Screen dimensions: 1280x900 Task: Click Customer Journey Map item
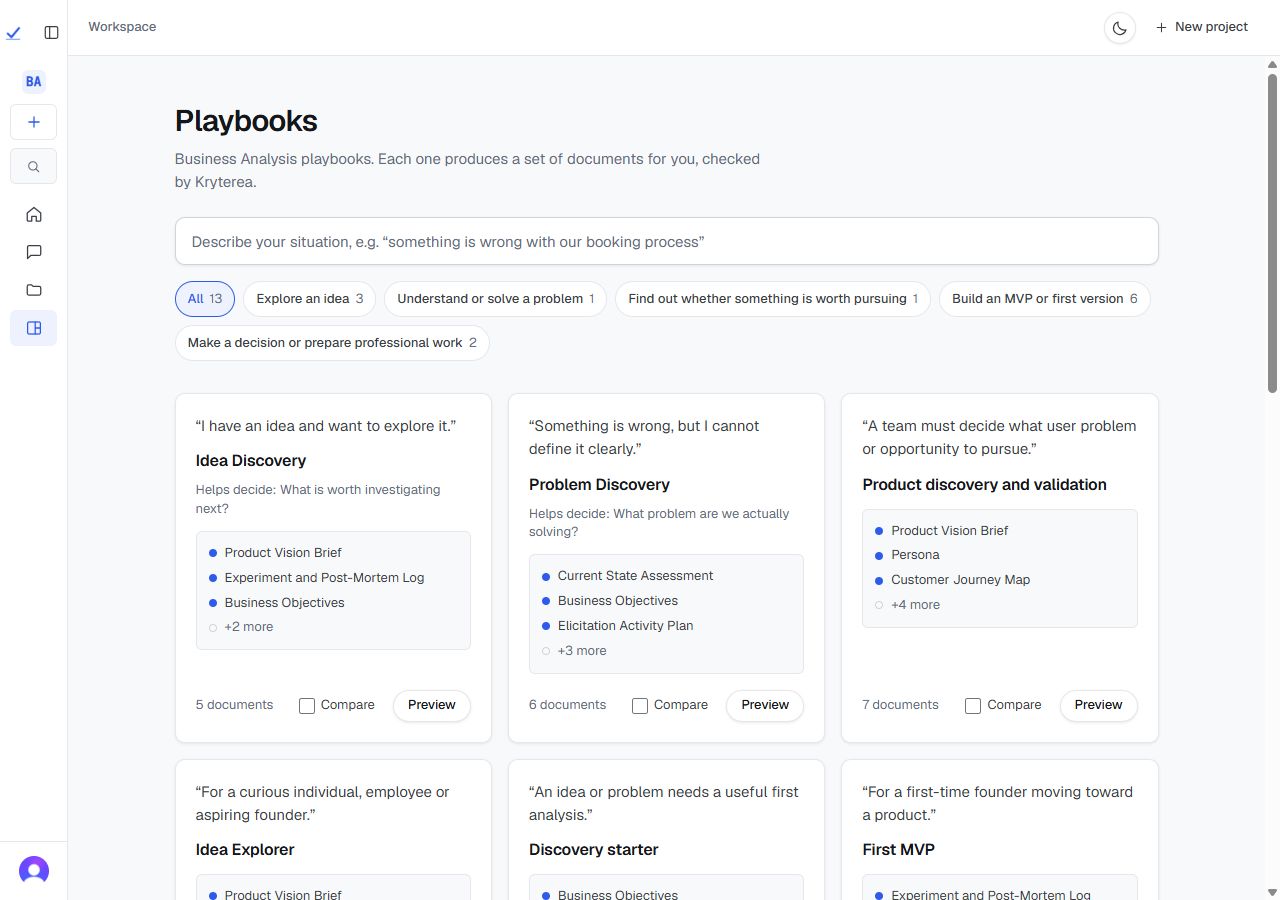(960, 580)
